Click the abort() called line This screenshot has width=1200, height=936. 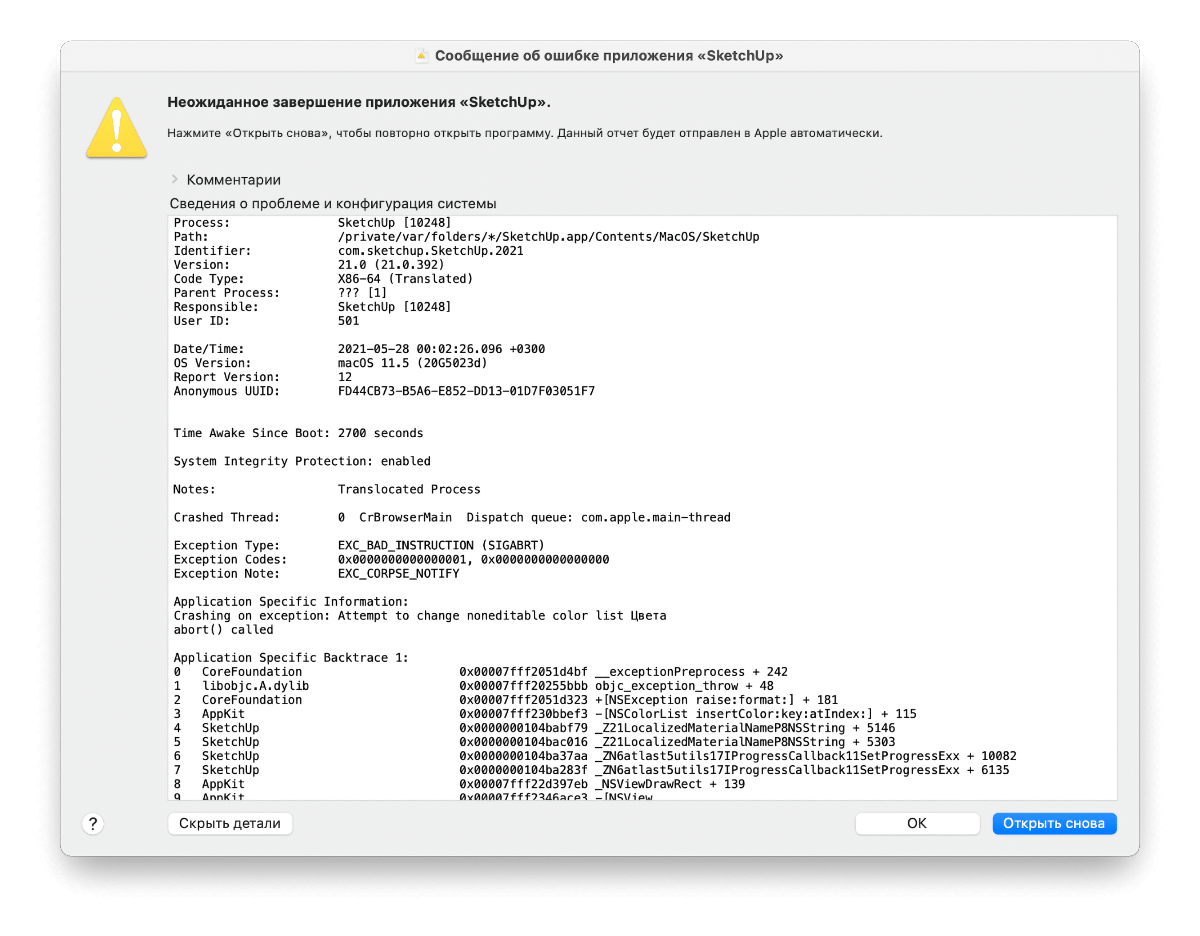click(223, 629)
